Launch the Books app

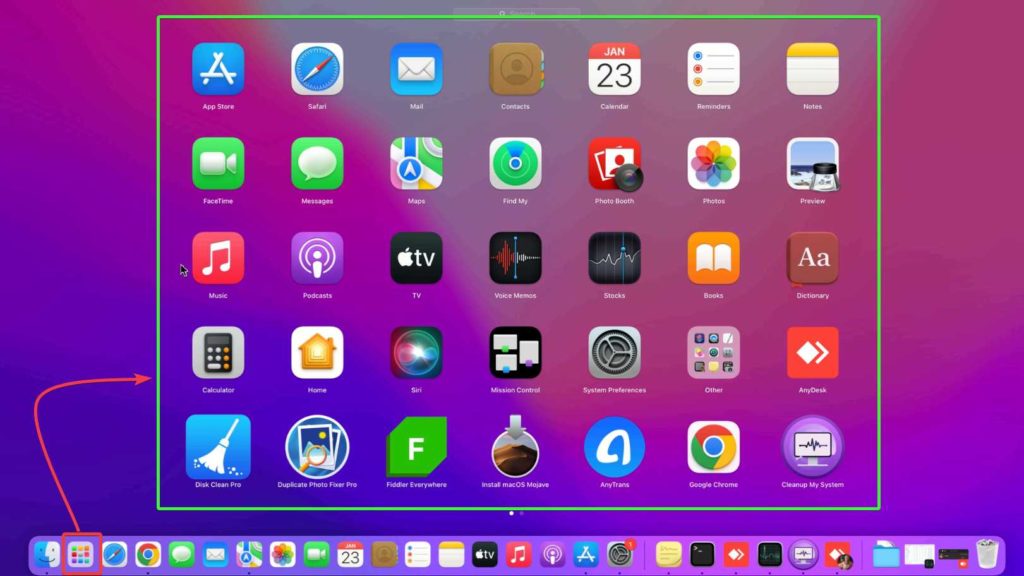coord(713,258)
